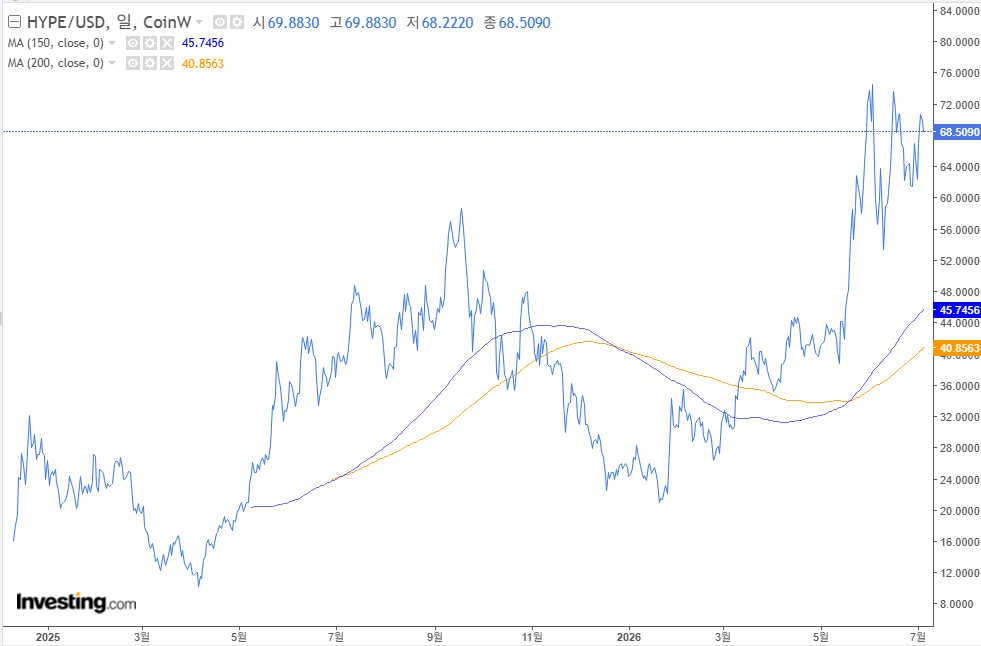Click the 56.0000 price axis label

click(960, 230)
